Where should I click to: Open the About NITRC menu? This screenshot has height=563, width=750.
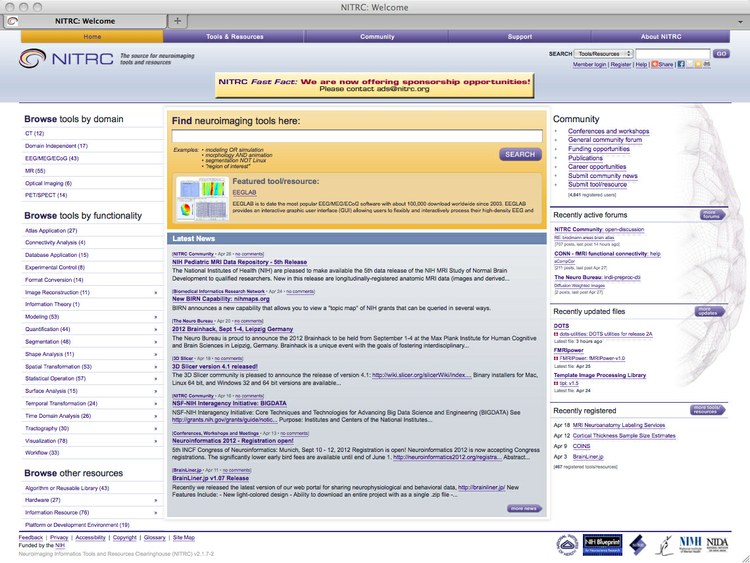661,36
